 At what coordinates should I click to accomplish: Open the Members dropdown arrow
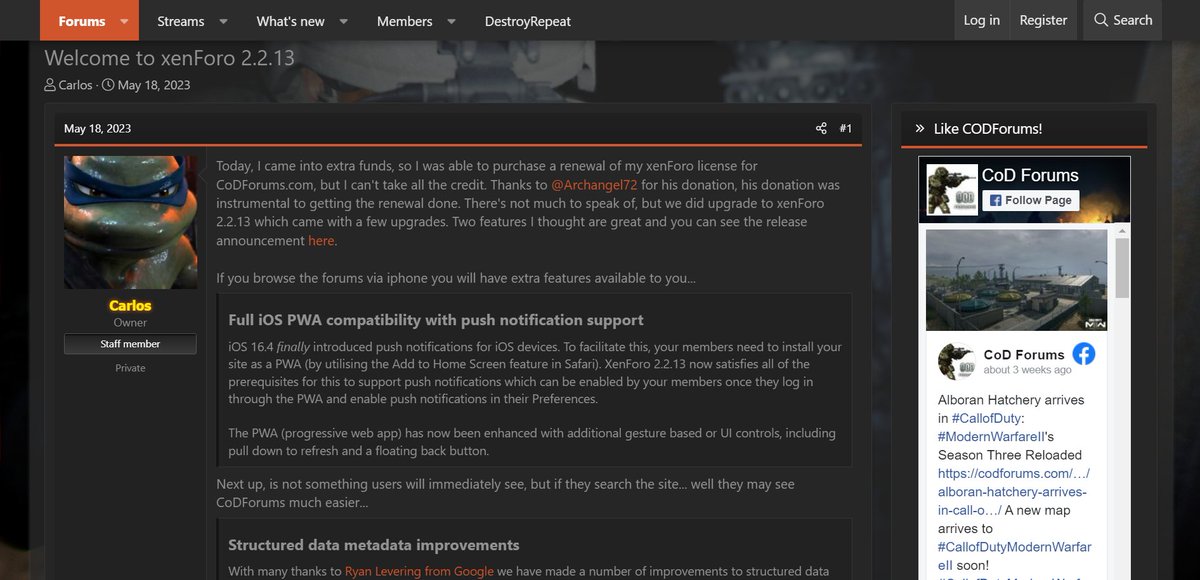pyautogui.click(x=451, y=20)
